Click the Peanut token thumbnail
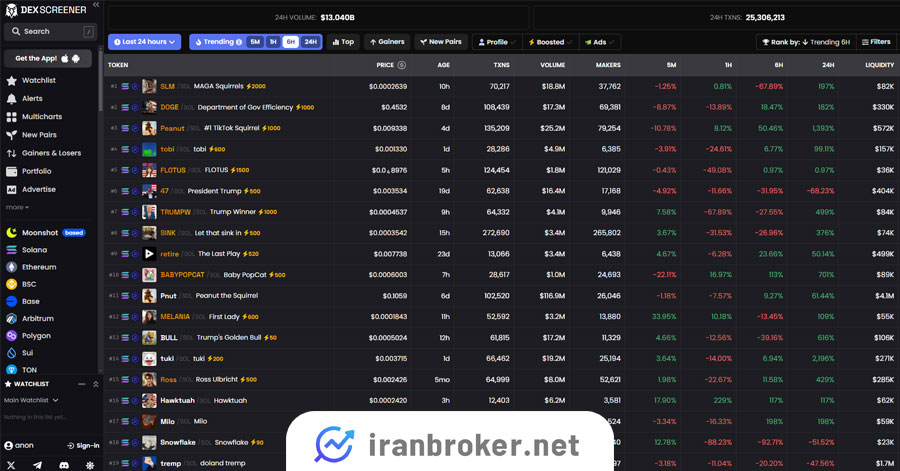Image resolution: width=900 pixels, height=471 pixels. pos(149,129)
